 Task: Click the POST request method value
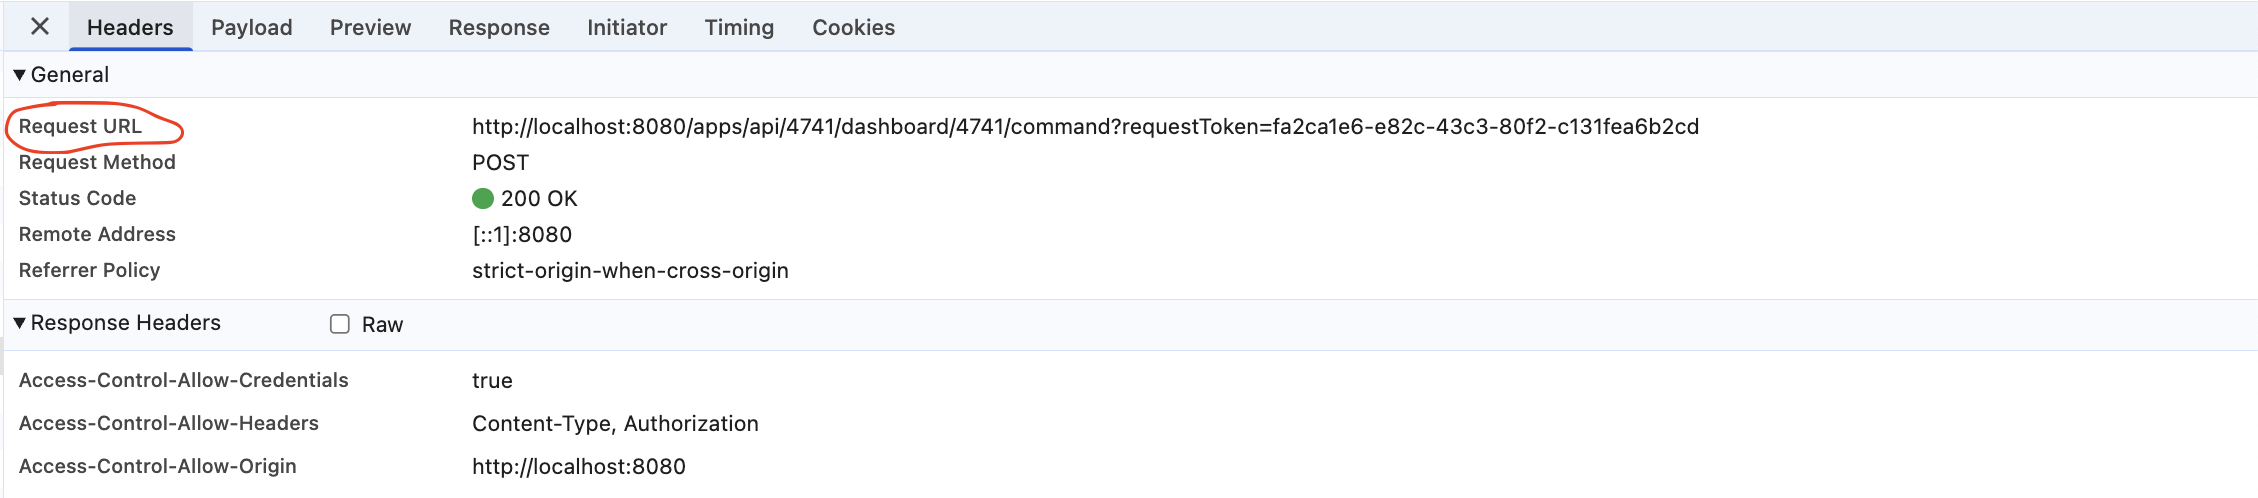(x=500, y=163)
